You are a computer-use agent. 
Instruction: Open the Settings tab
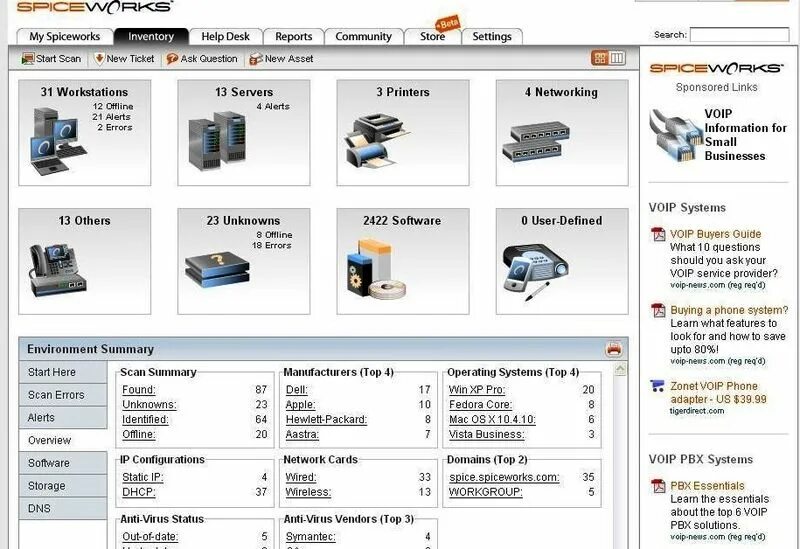click(x=492, y=37)
